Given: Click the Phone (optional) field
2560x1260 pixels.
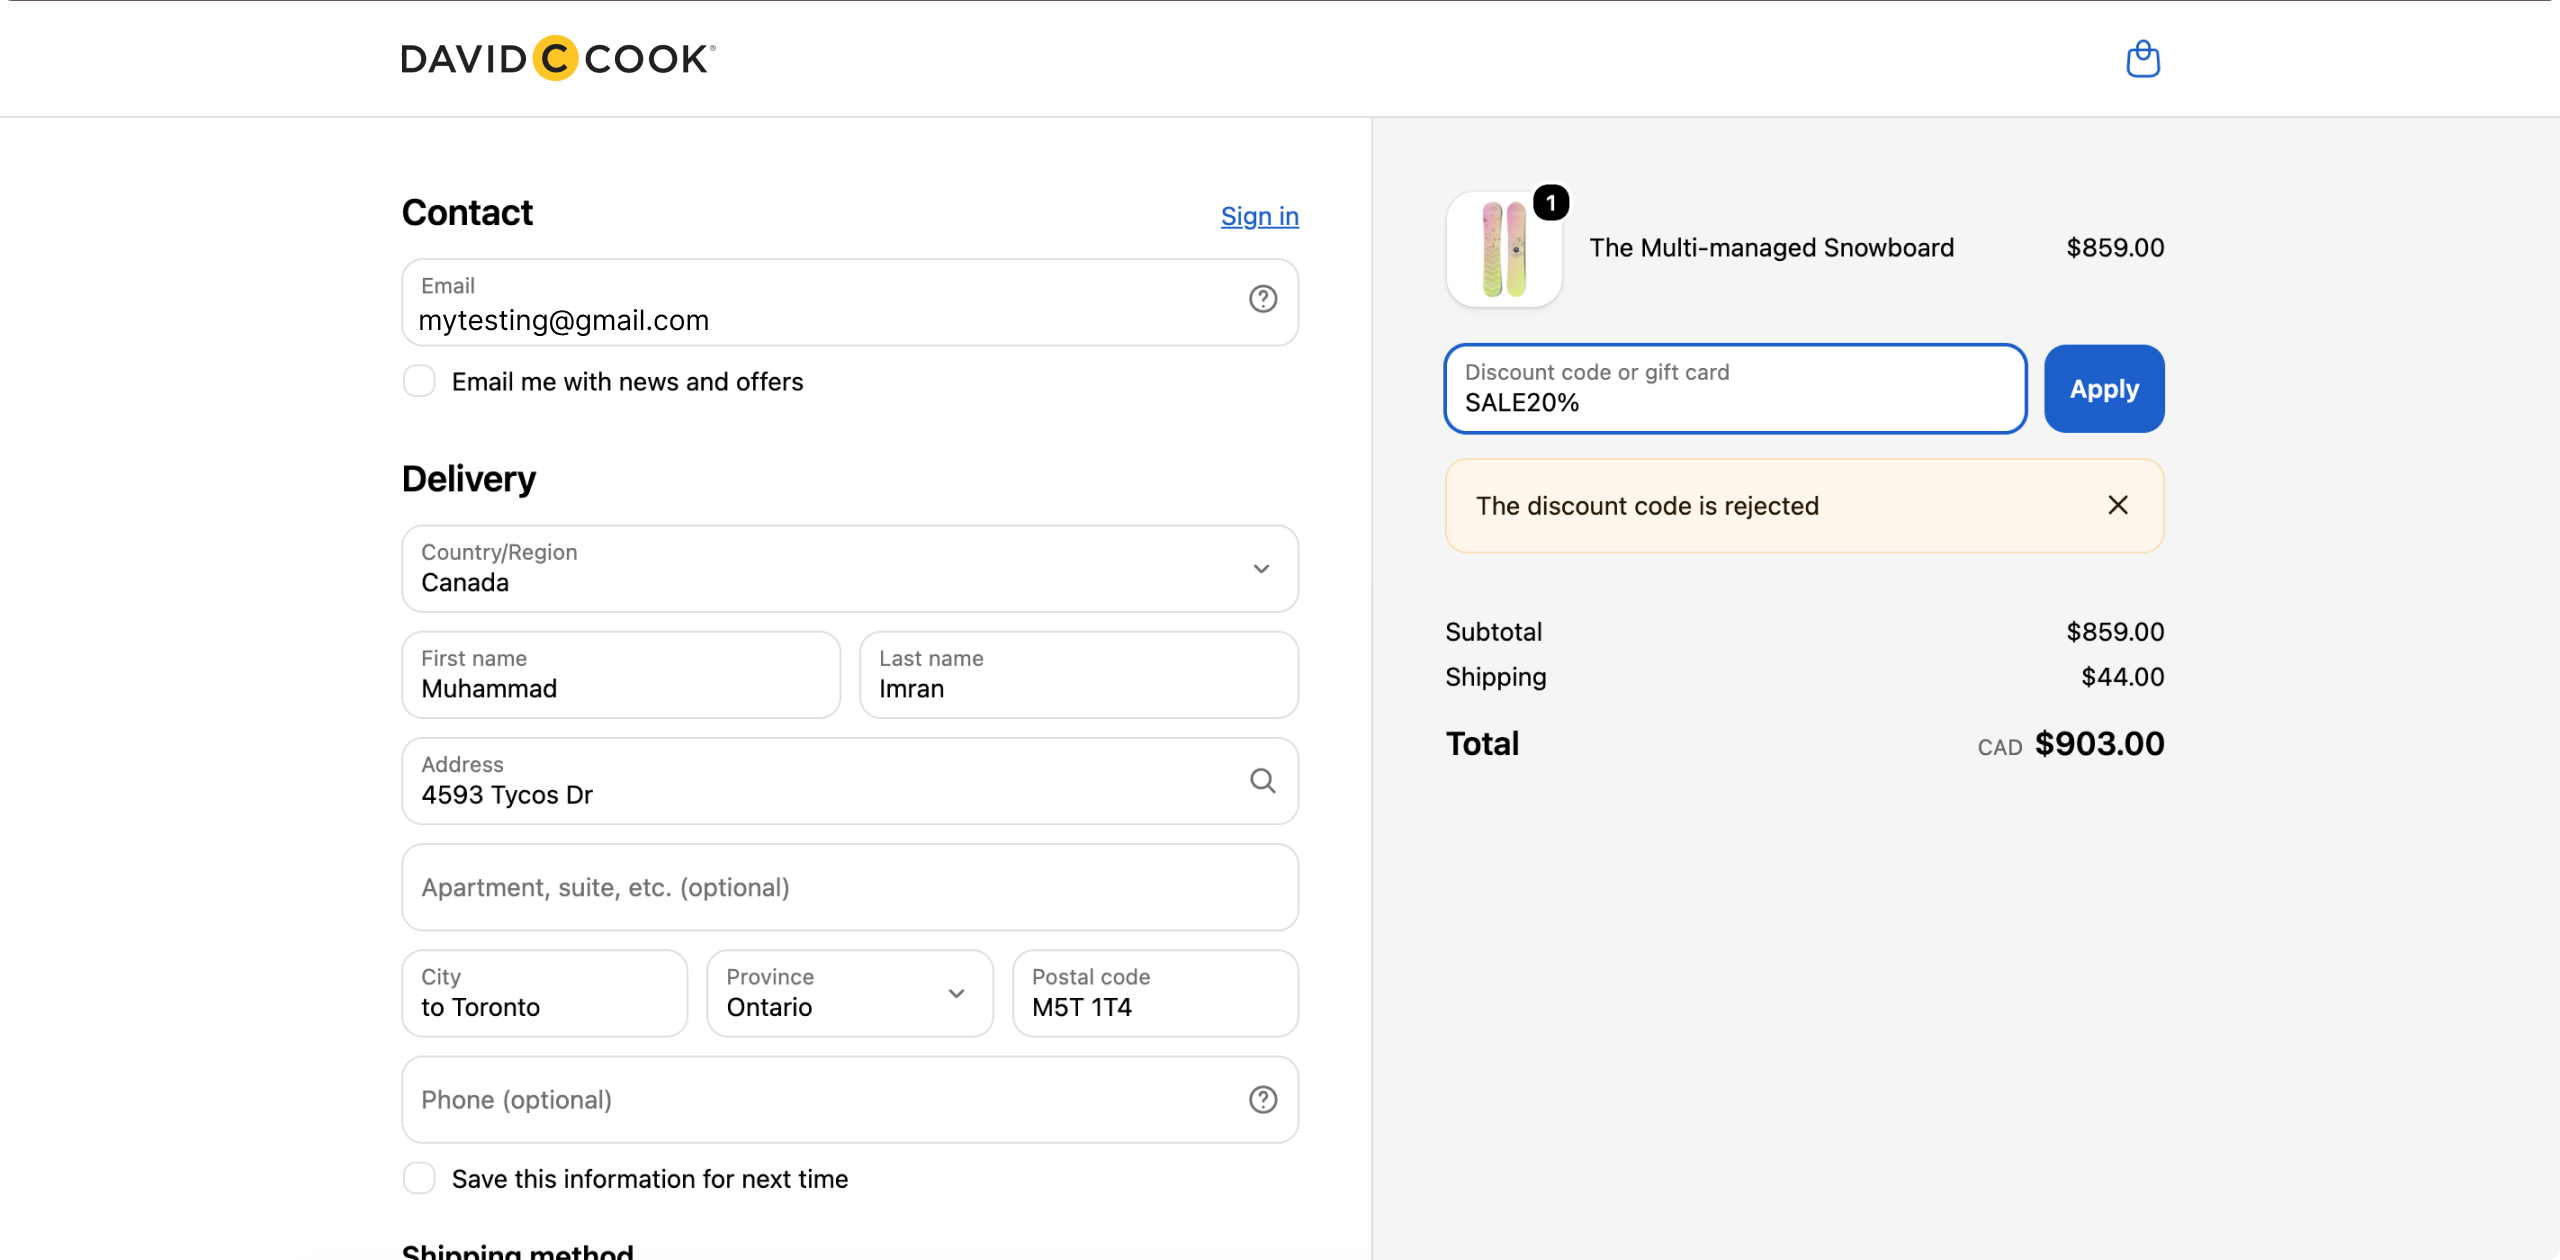Looking at the screenshot, I should (x=850, y=1100).
